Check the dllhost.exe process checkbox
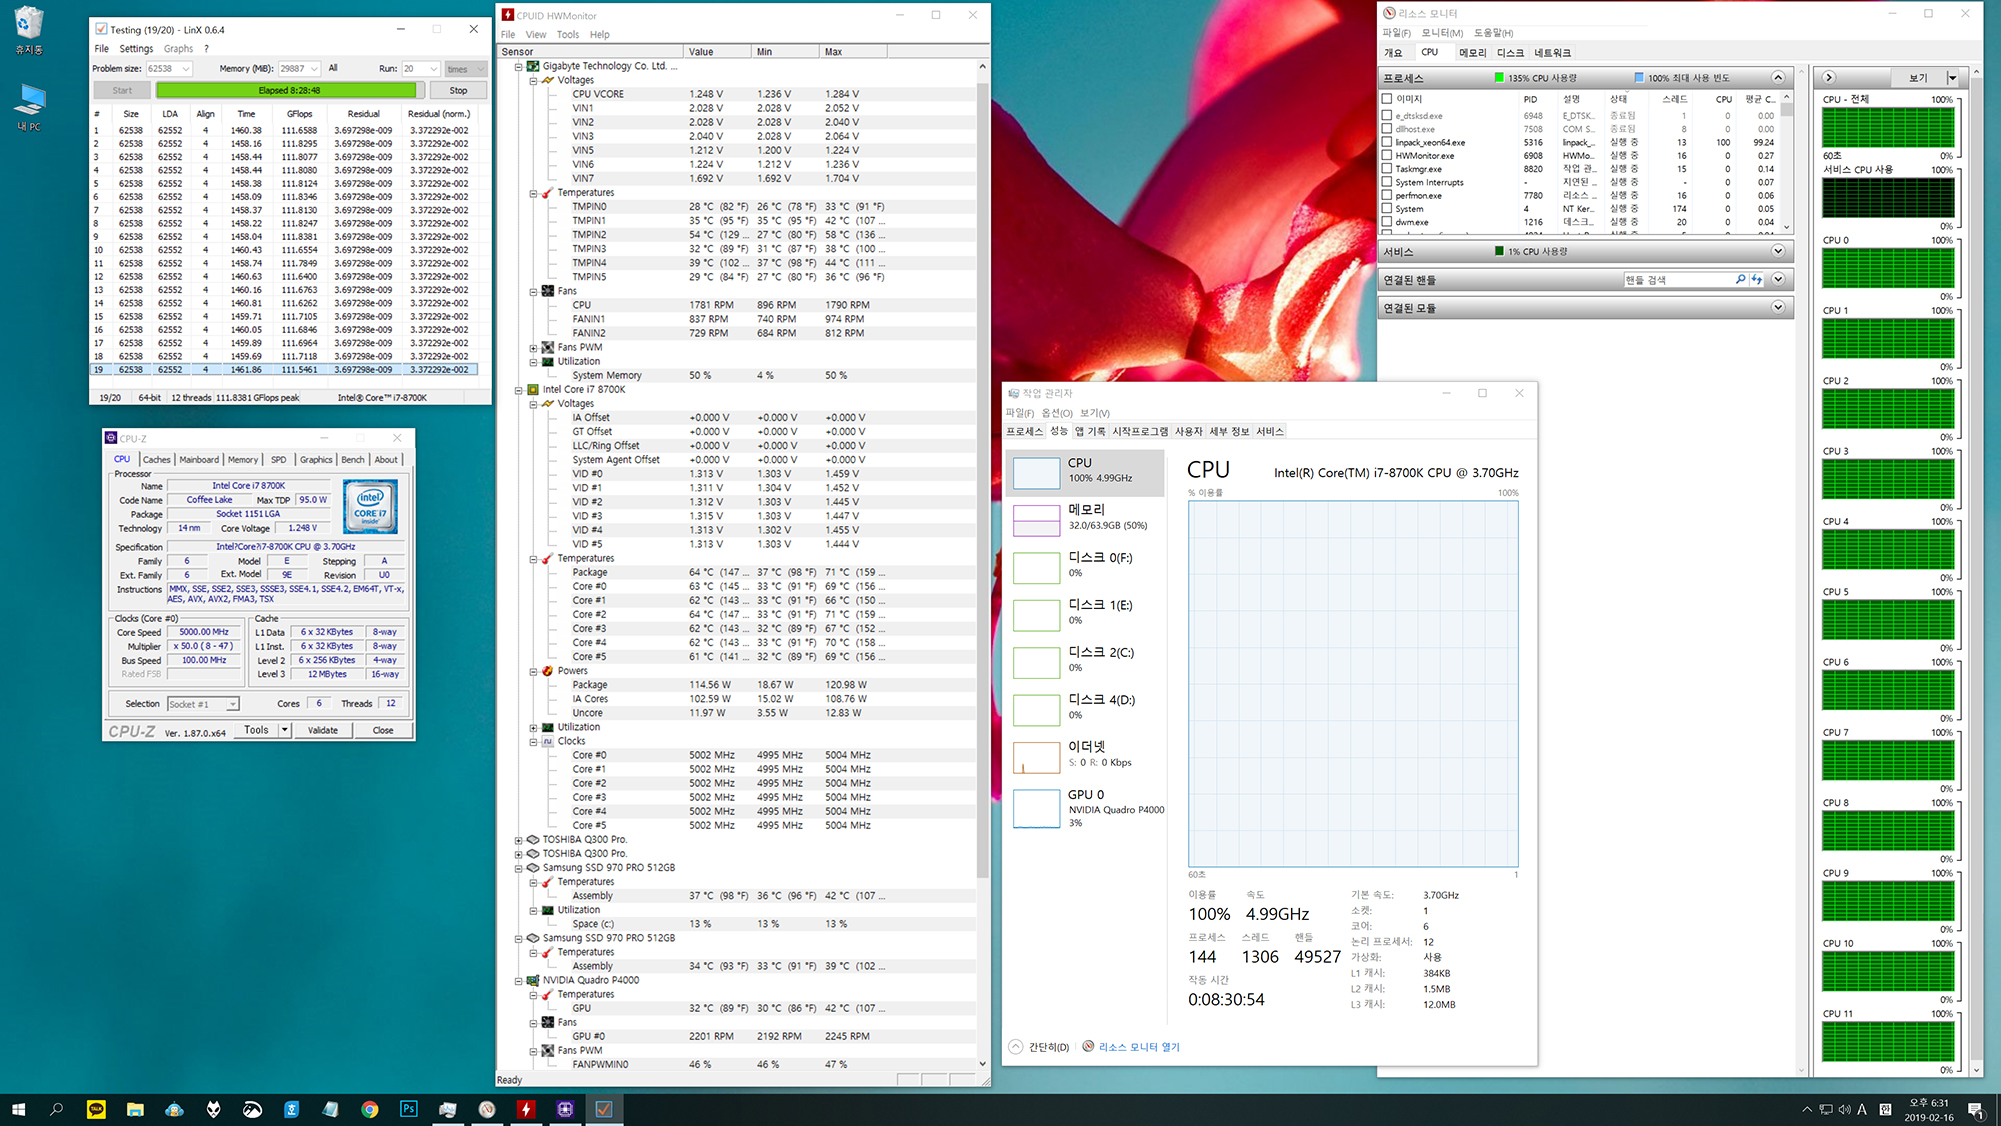 click(1387, 128)
